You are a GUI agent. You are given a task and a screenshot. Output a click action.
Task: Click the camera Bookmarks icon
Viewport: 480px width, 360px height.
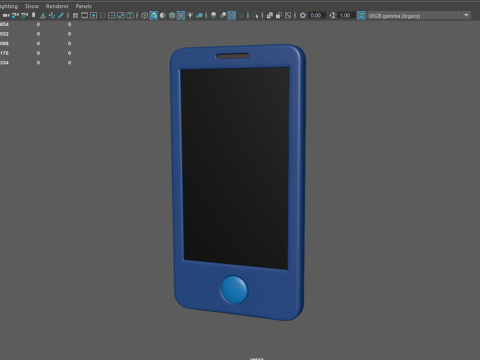click(33, 15)
